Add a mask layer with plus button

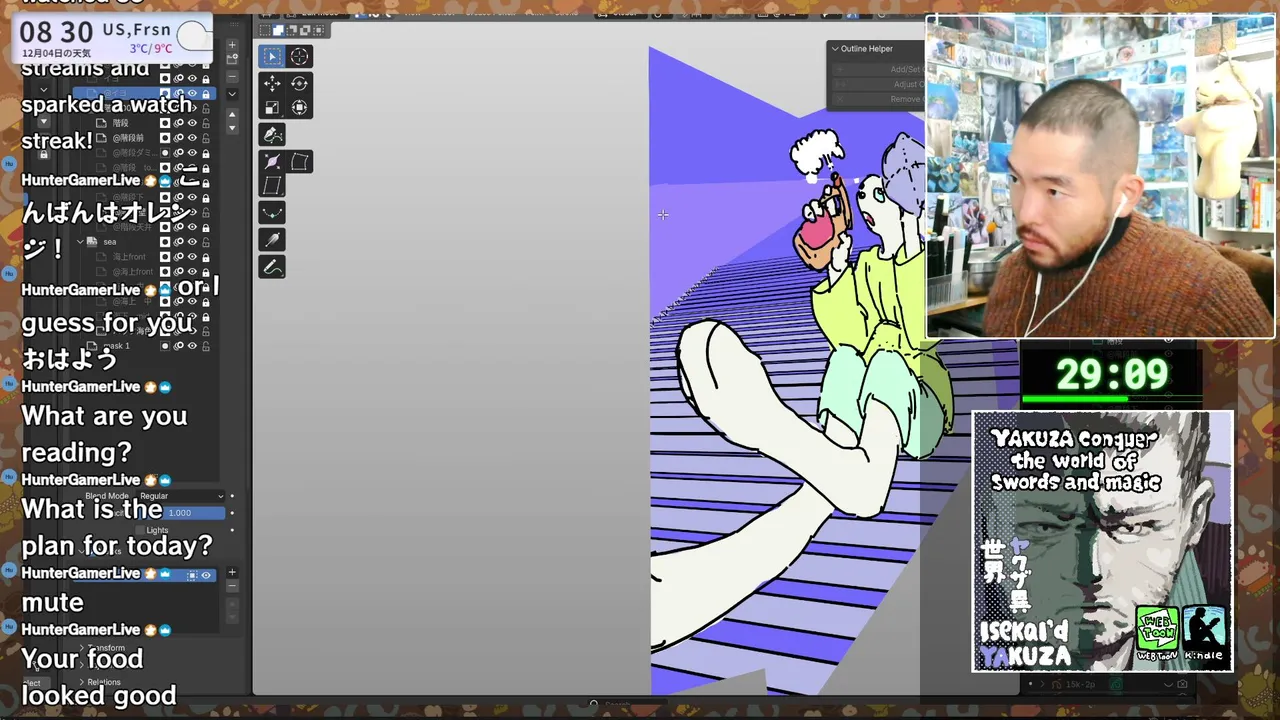pos(232,572)
